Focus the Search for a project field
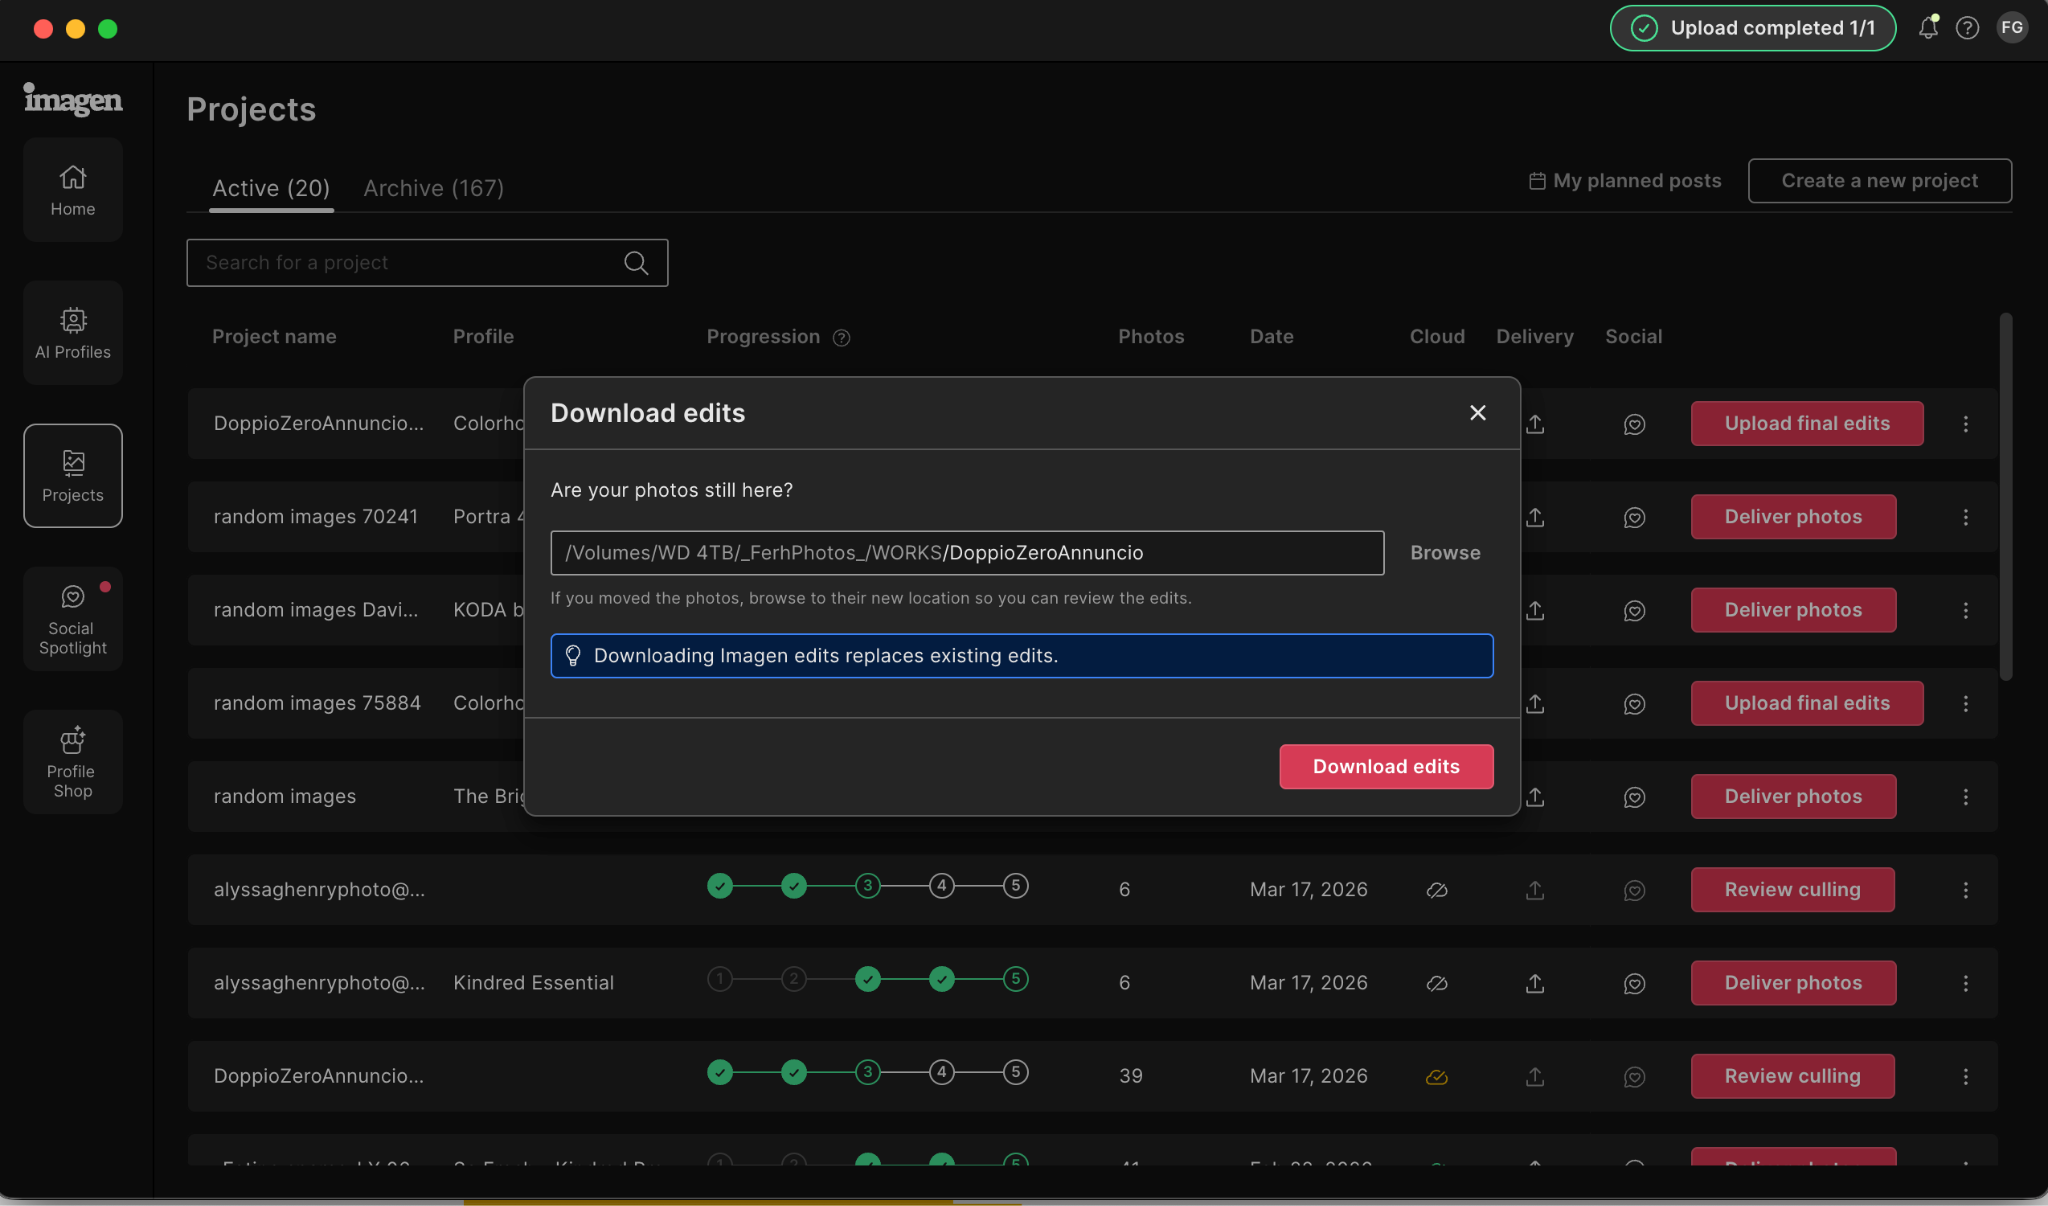The height and width of the screenshot is (1206, 2048). coord(427,263)
